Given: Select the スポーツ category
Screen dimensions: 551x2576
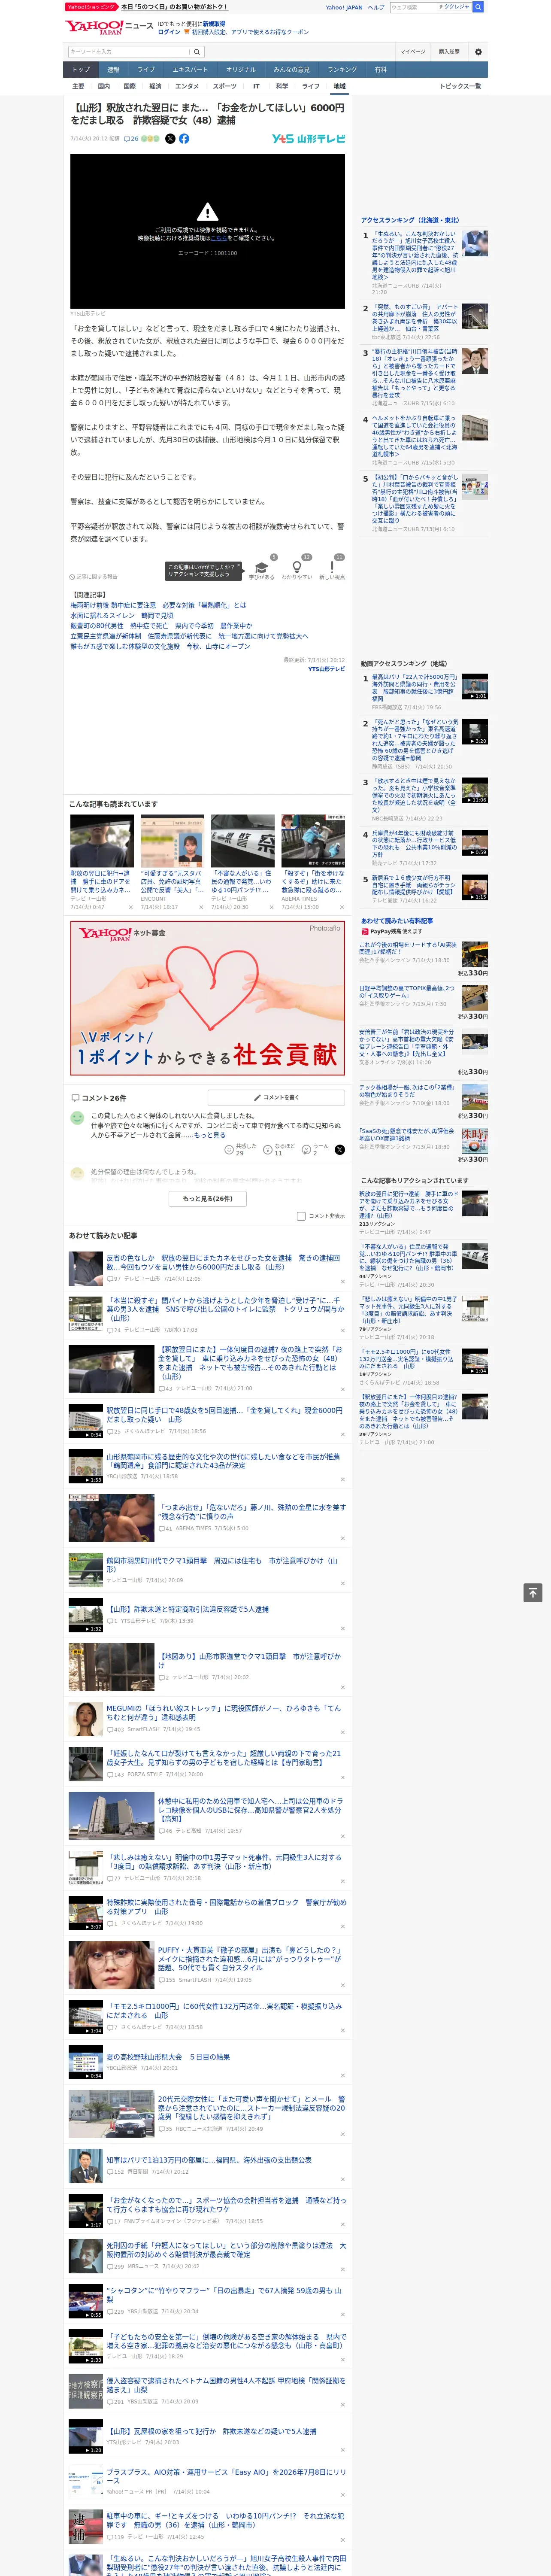Looking at the screenshot, I should 225,86.
